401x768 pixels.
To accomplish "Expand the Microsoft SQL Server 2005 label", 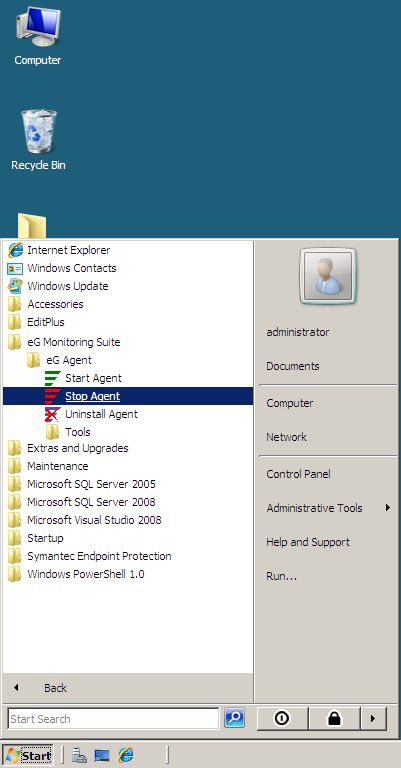I will [x=92, y=484].
